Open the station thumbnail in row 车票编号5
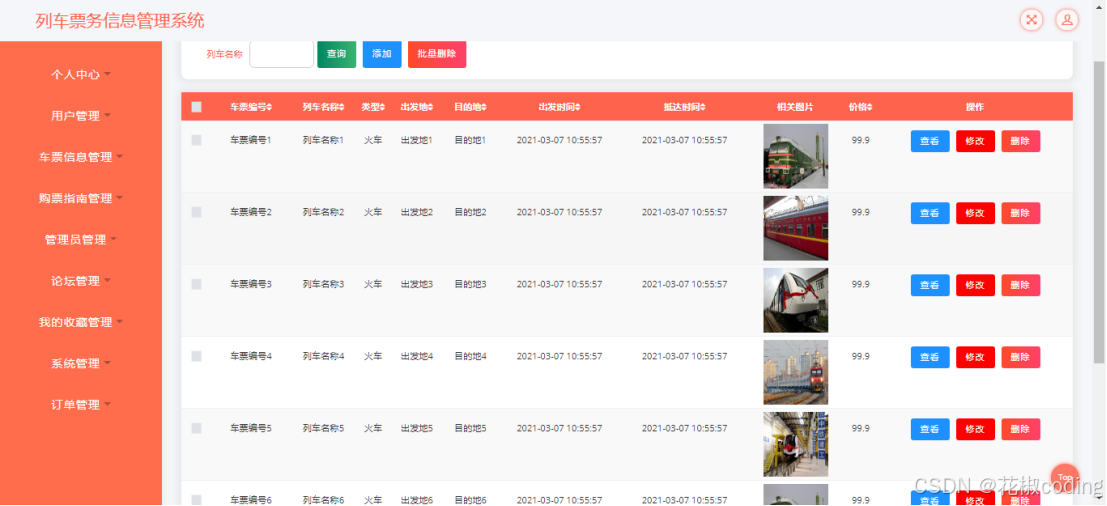This screenshot has width=1107, height=506. pos(795,444)
